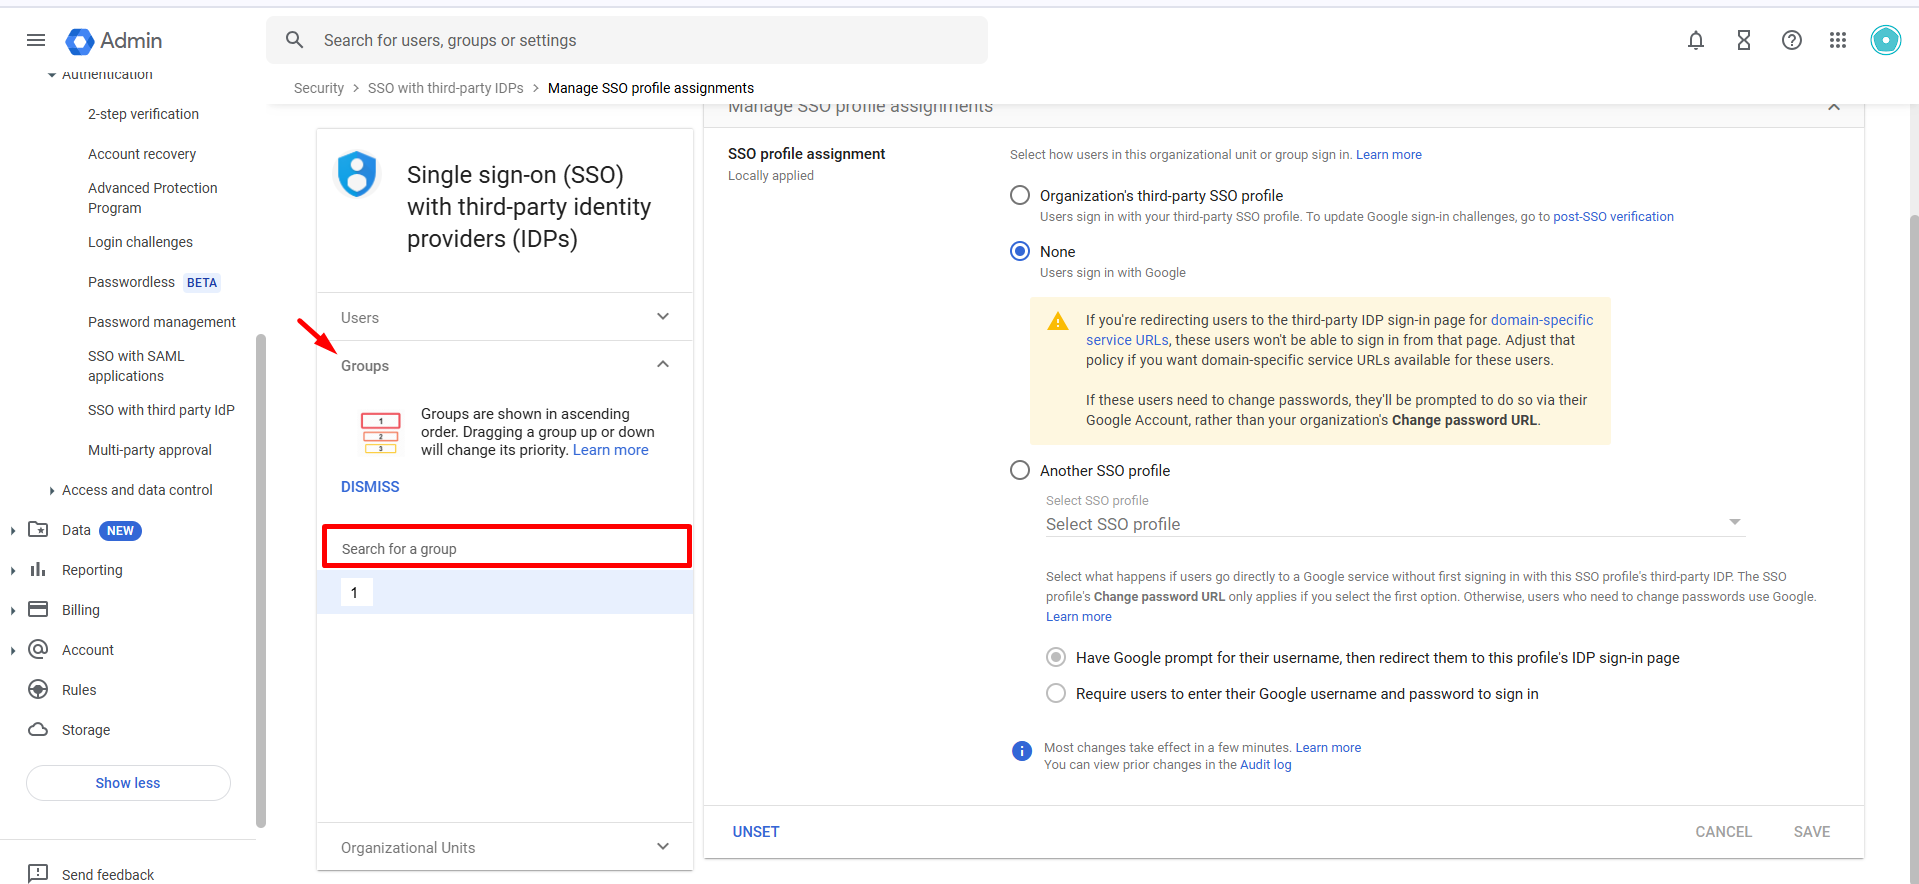Open the Google apps grid

click(1838, 40)
